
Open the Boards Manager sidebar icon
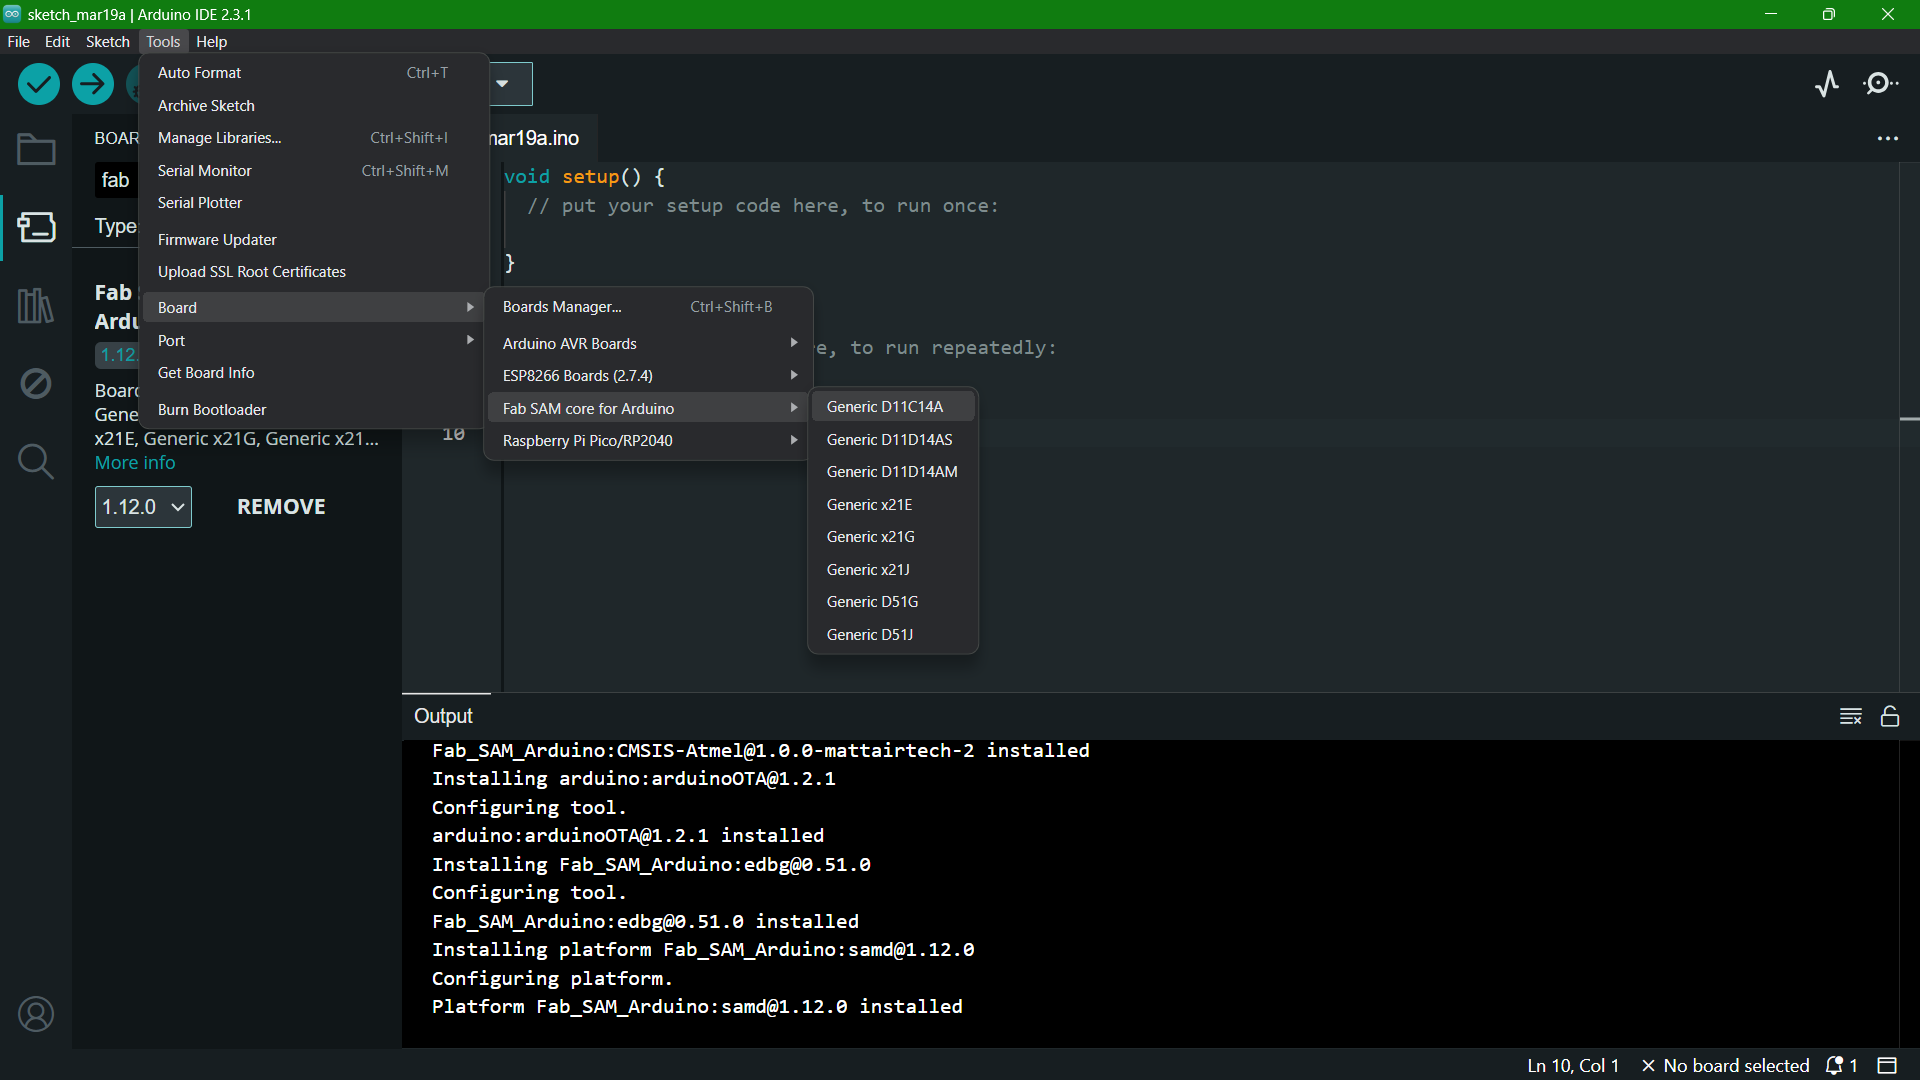(36, 227)
